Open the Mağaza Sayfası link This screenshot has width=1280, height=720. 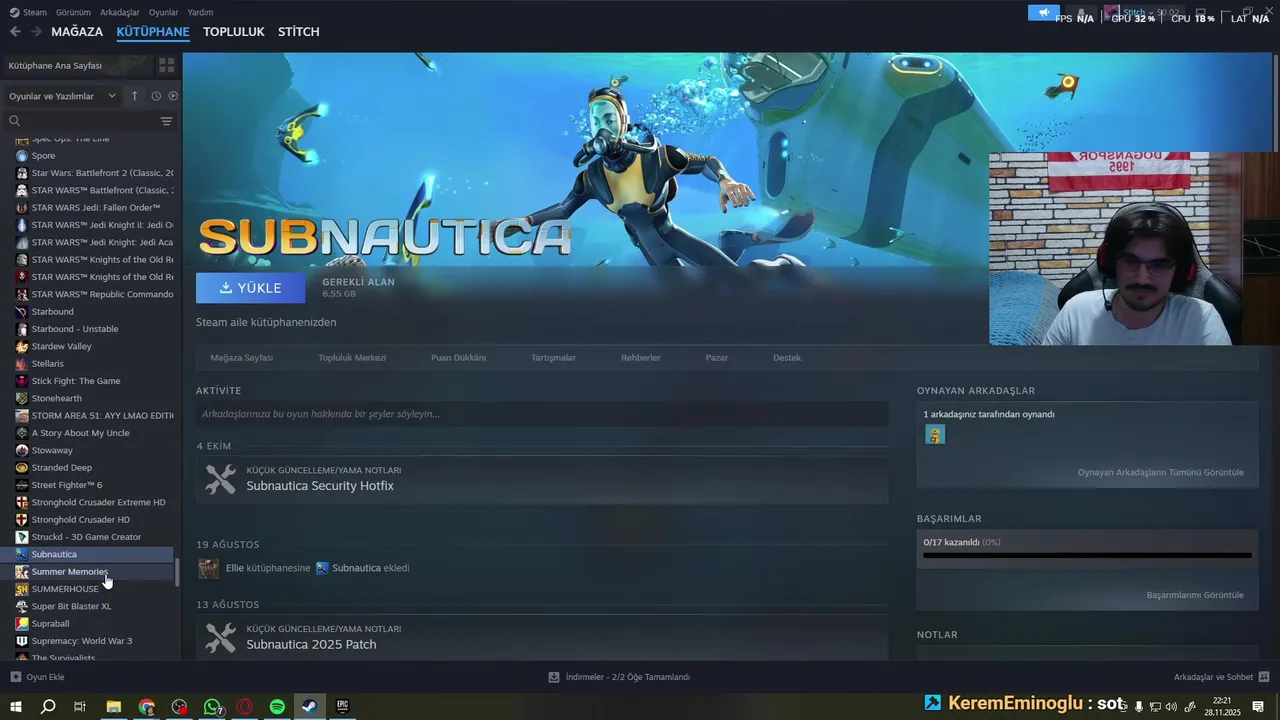pyautogui.click(x=241, y=357)
